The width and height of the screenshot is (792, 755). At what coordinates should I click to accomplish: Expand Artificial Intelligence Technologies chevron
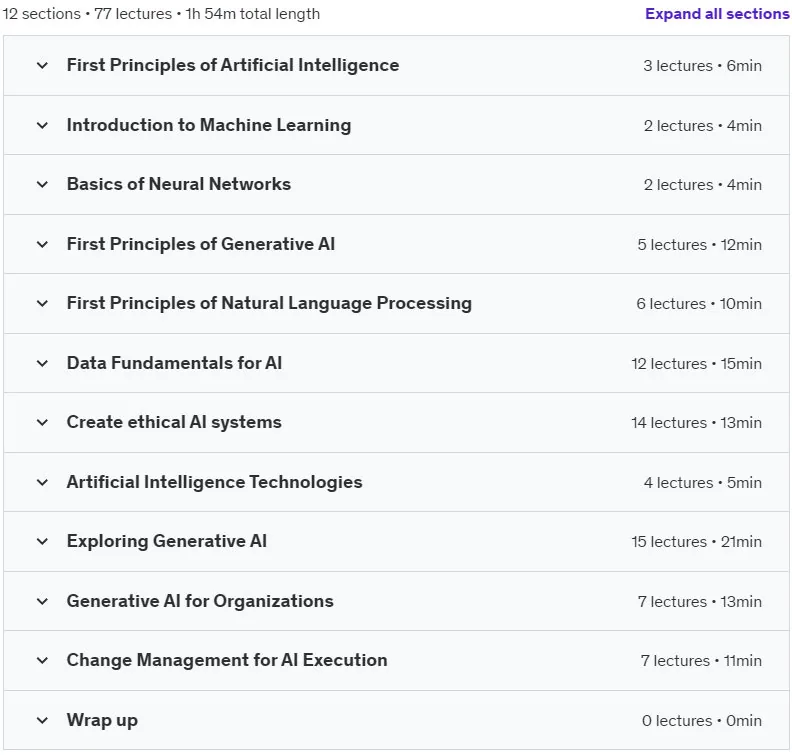(x=42, y=482)
